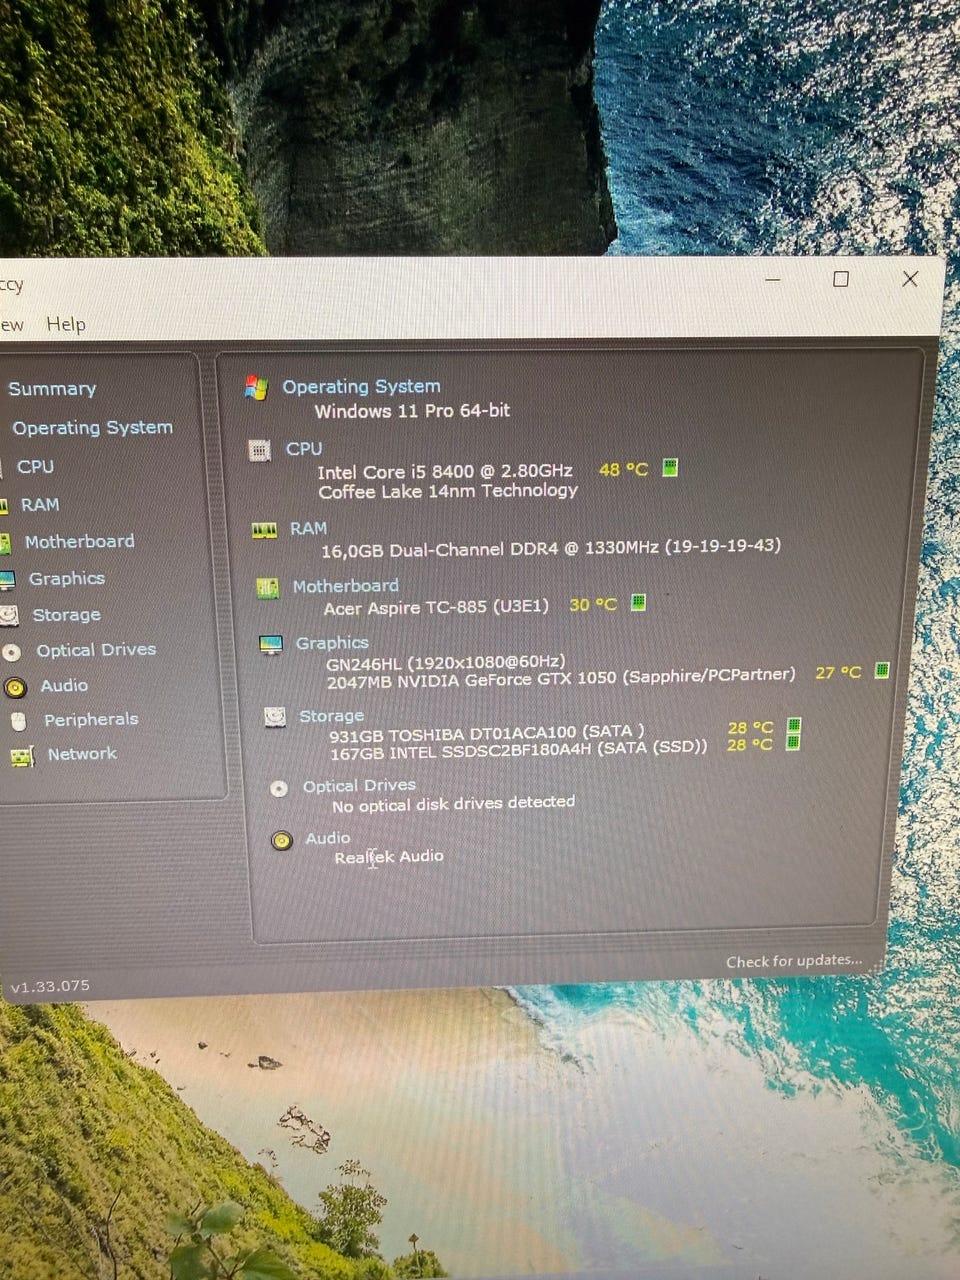This screenshot has width=960, height=1280.
Task: Click the Optical Drives disc icon in summary
Action: pyautogui.click(x=279, y=788)
